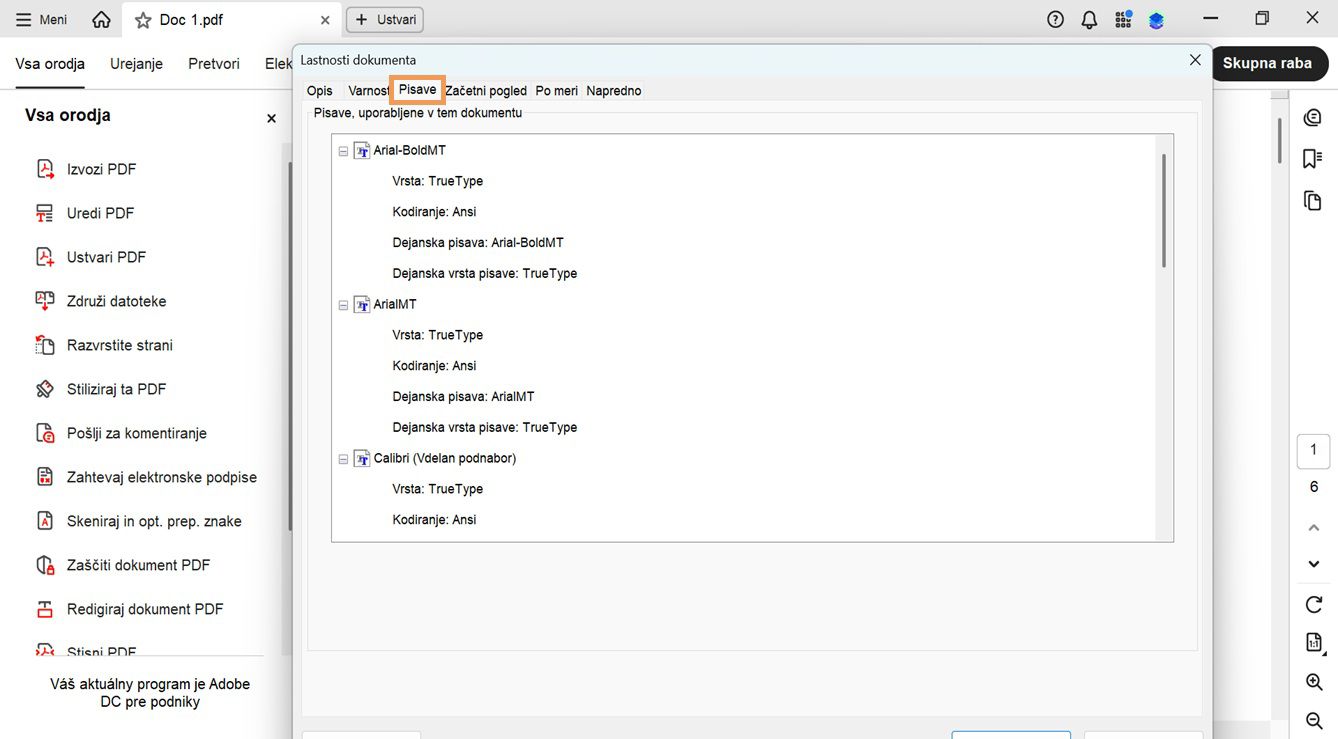Viewport: 1338px width, 739px height.
Task: Click "Dejanska pisava: ArialMT" row
Action: 464,397
